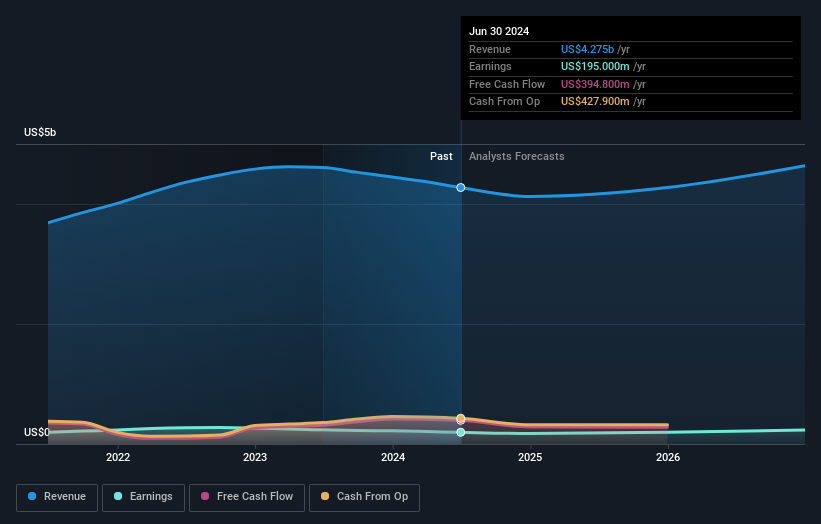Toggle the Revenue legend button

point(57,497)
